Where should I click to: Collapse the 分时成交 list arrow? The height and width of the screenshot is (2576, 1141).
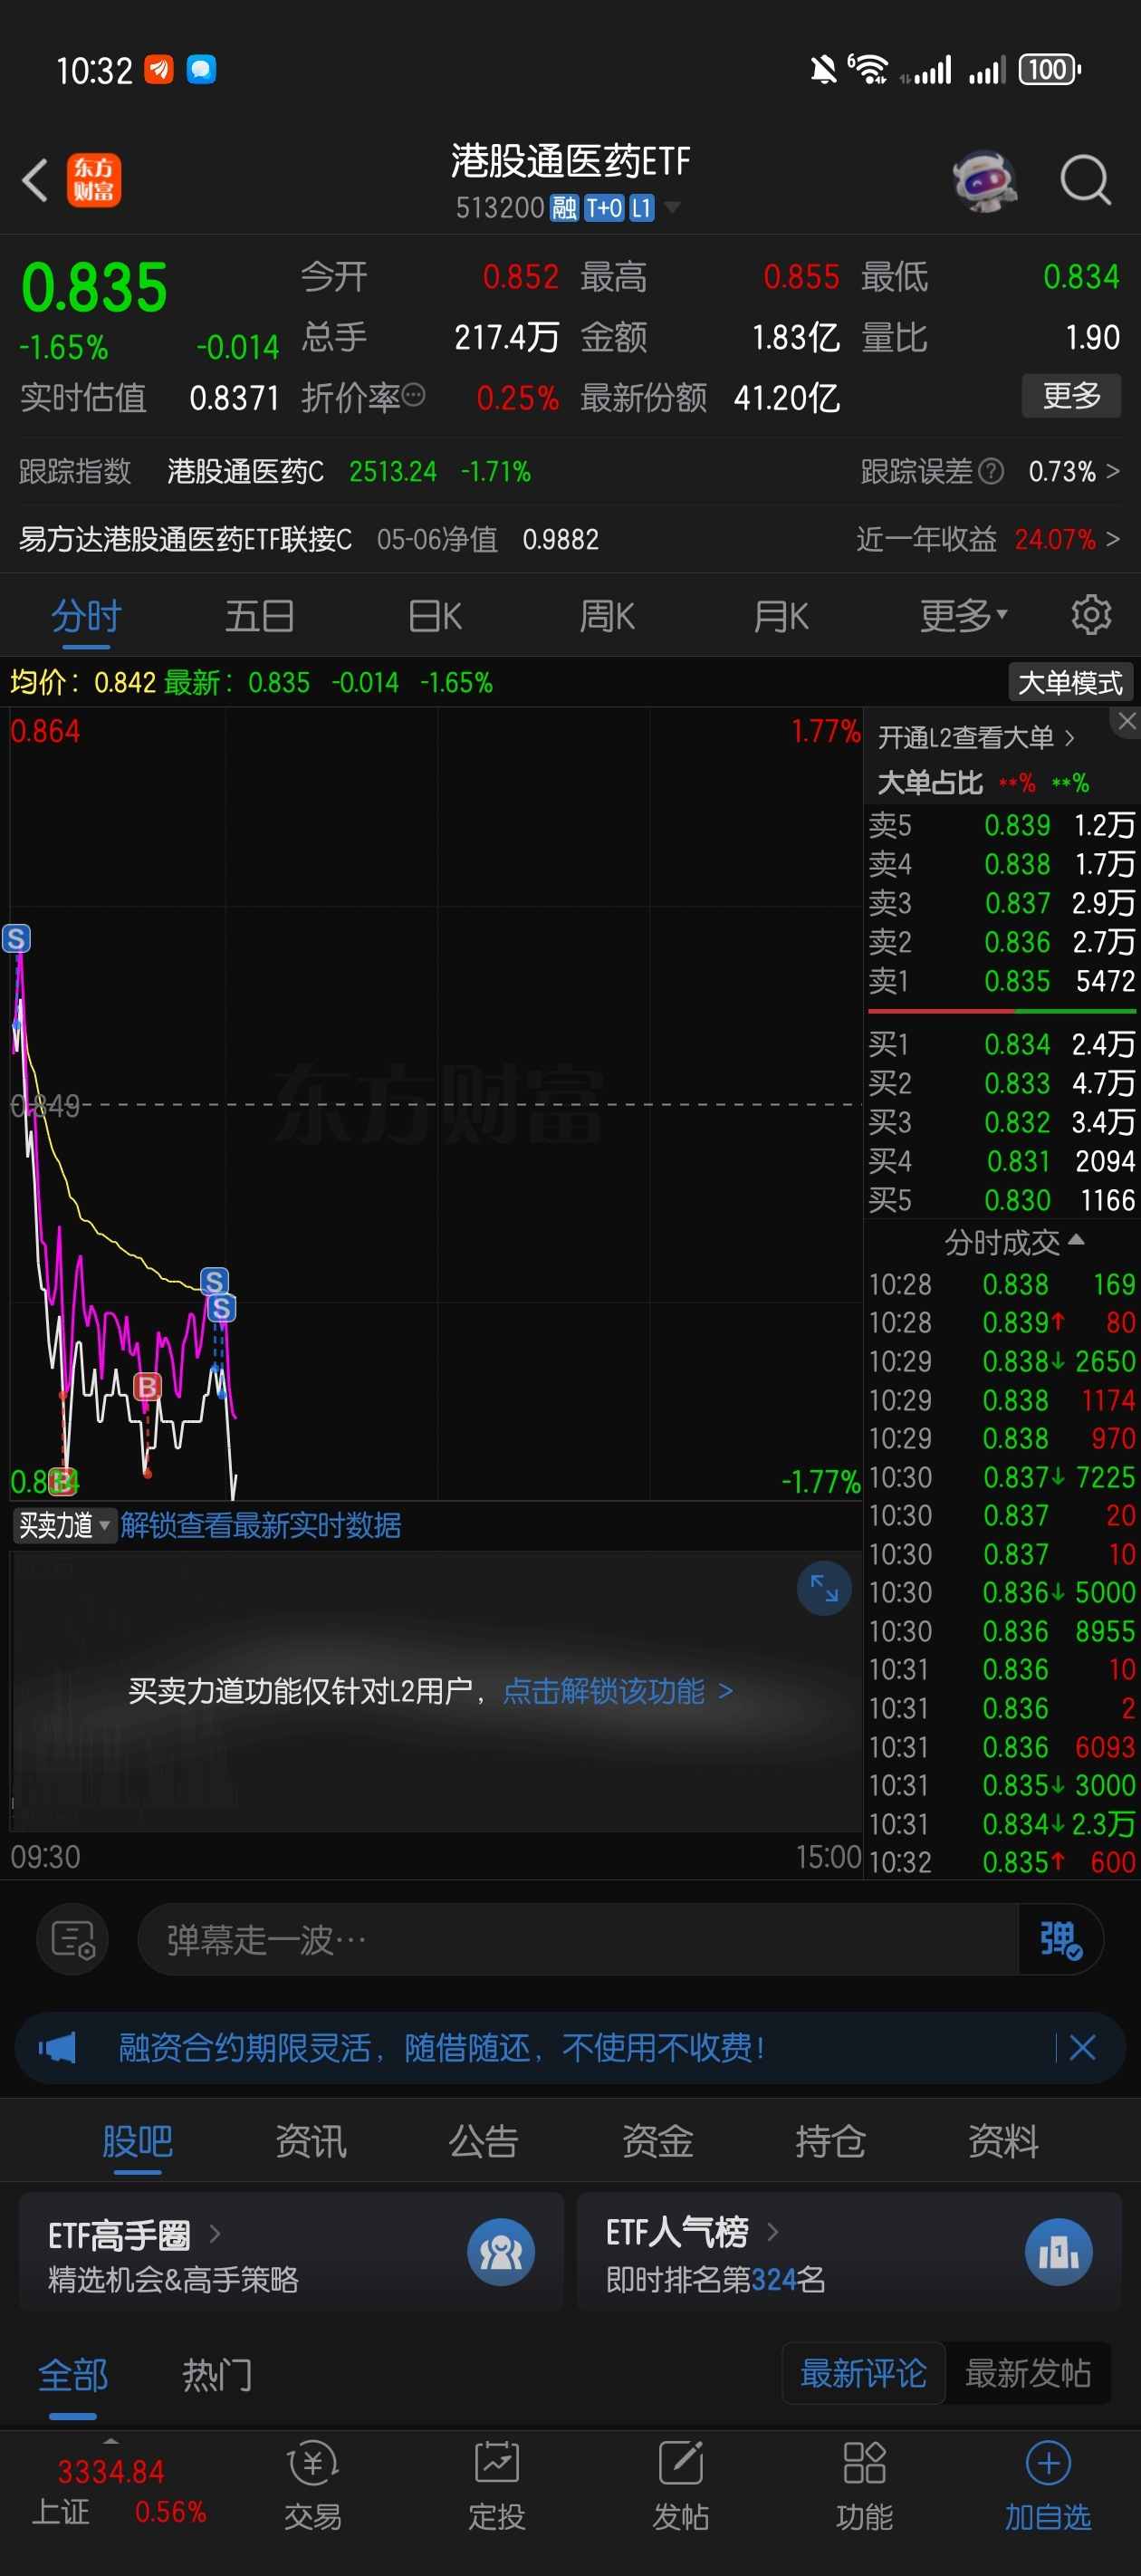(1076, 1240)
